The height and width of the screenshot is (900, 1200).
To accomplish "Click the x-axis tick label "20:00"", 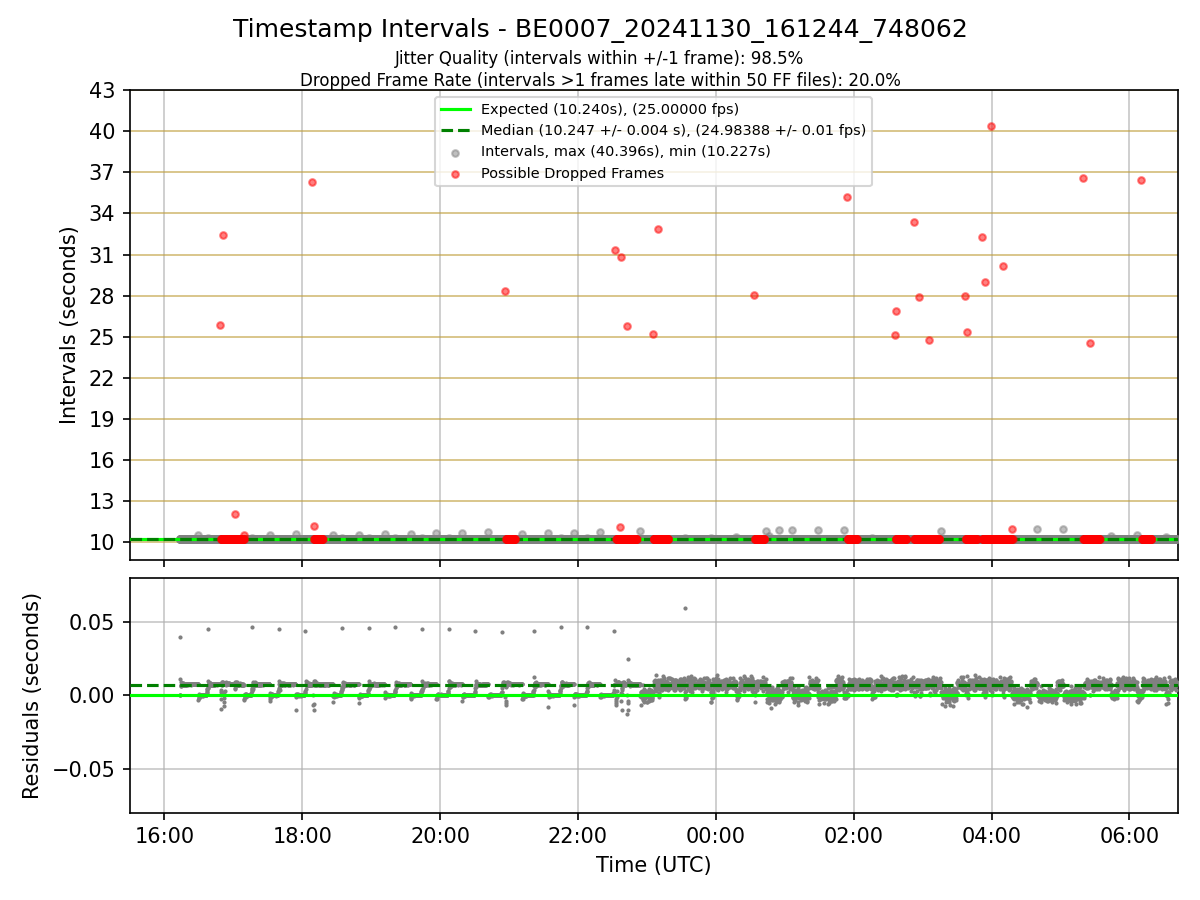I will pos(440,834).
